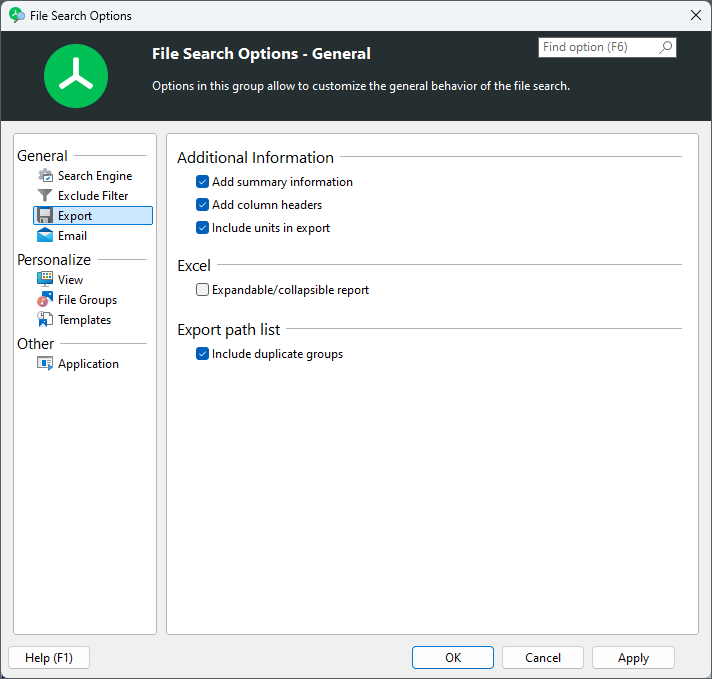Uncheck Include duplicate groups option
Image resolution: width=712 pixels, height=679 pixels.
tap(203, 354)
